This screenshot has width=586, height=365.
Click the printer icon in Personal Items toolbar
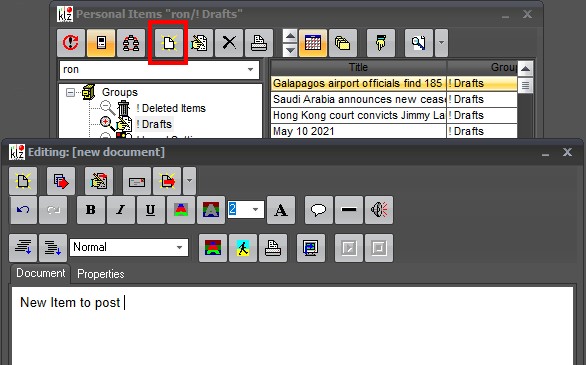(259, 43)
